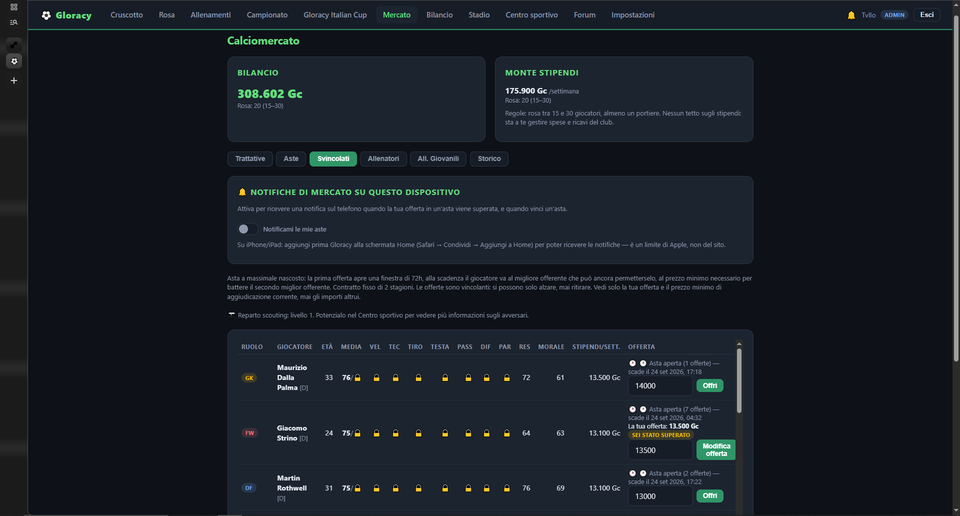Screen dimensions: 960x516
Task: Click the PASS lock in Martin Rothwell row
Action: click(x=468, y=488)
